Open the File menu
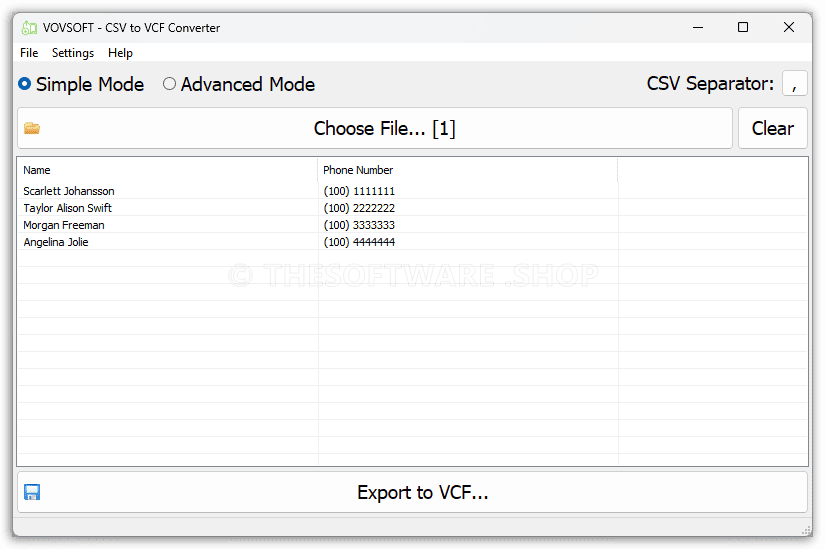This screenshot has width=825, height=549. click(29, 53)
